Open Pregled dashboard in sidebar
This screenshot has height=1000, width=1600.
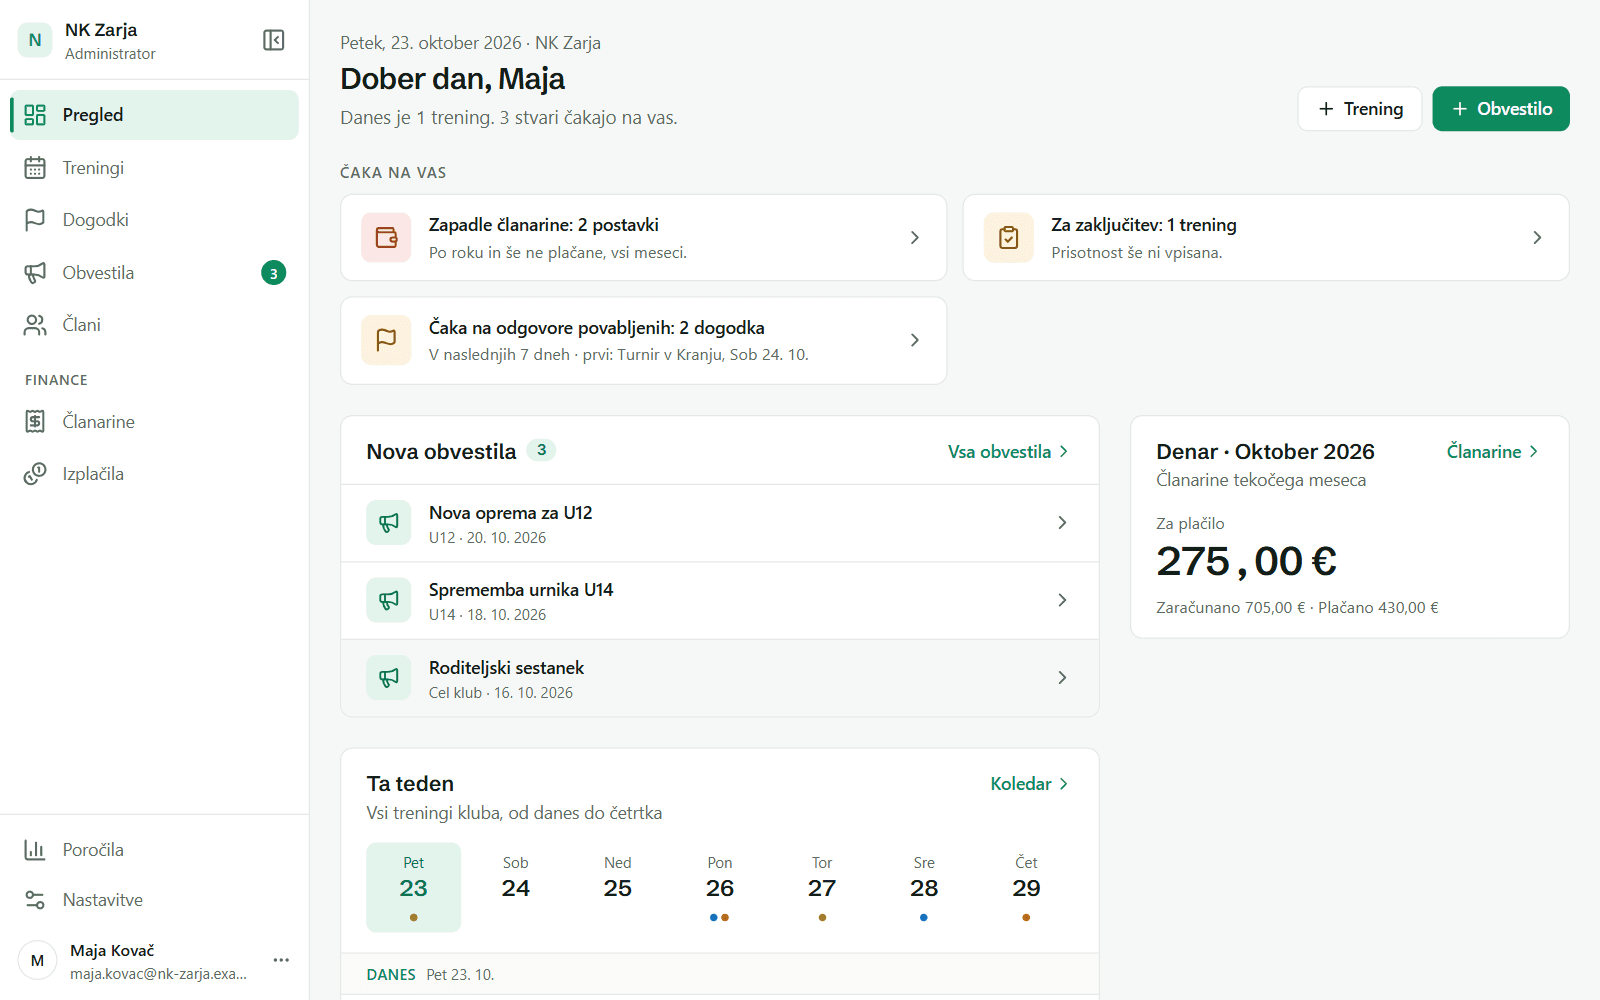(154, 115)
